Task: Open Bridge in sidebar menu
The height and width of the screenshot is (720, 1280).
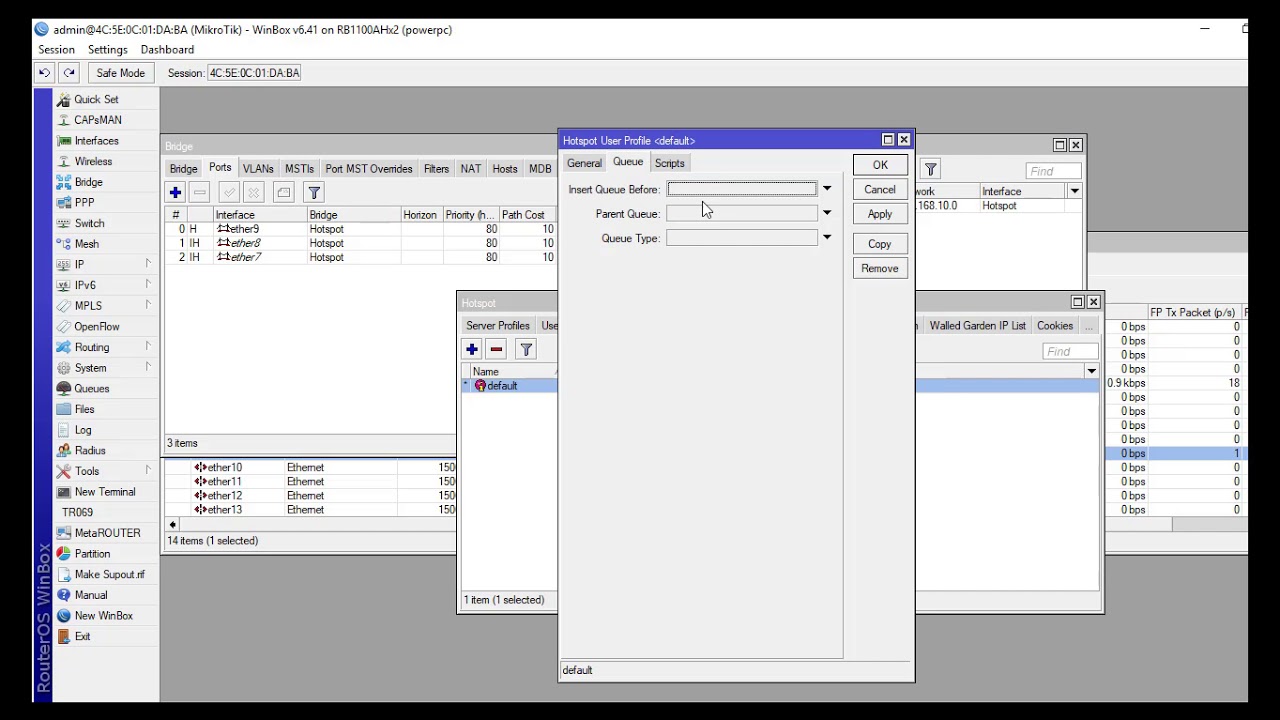Action: pyautogui.click(x=88, y=182)
